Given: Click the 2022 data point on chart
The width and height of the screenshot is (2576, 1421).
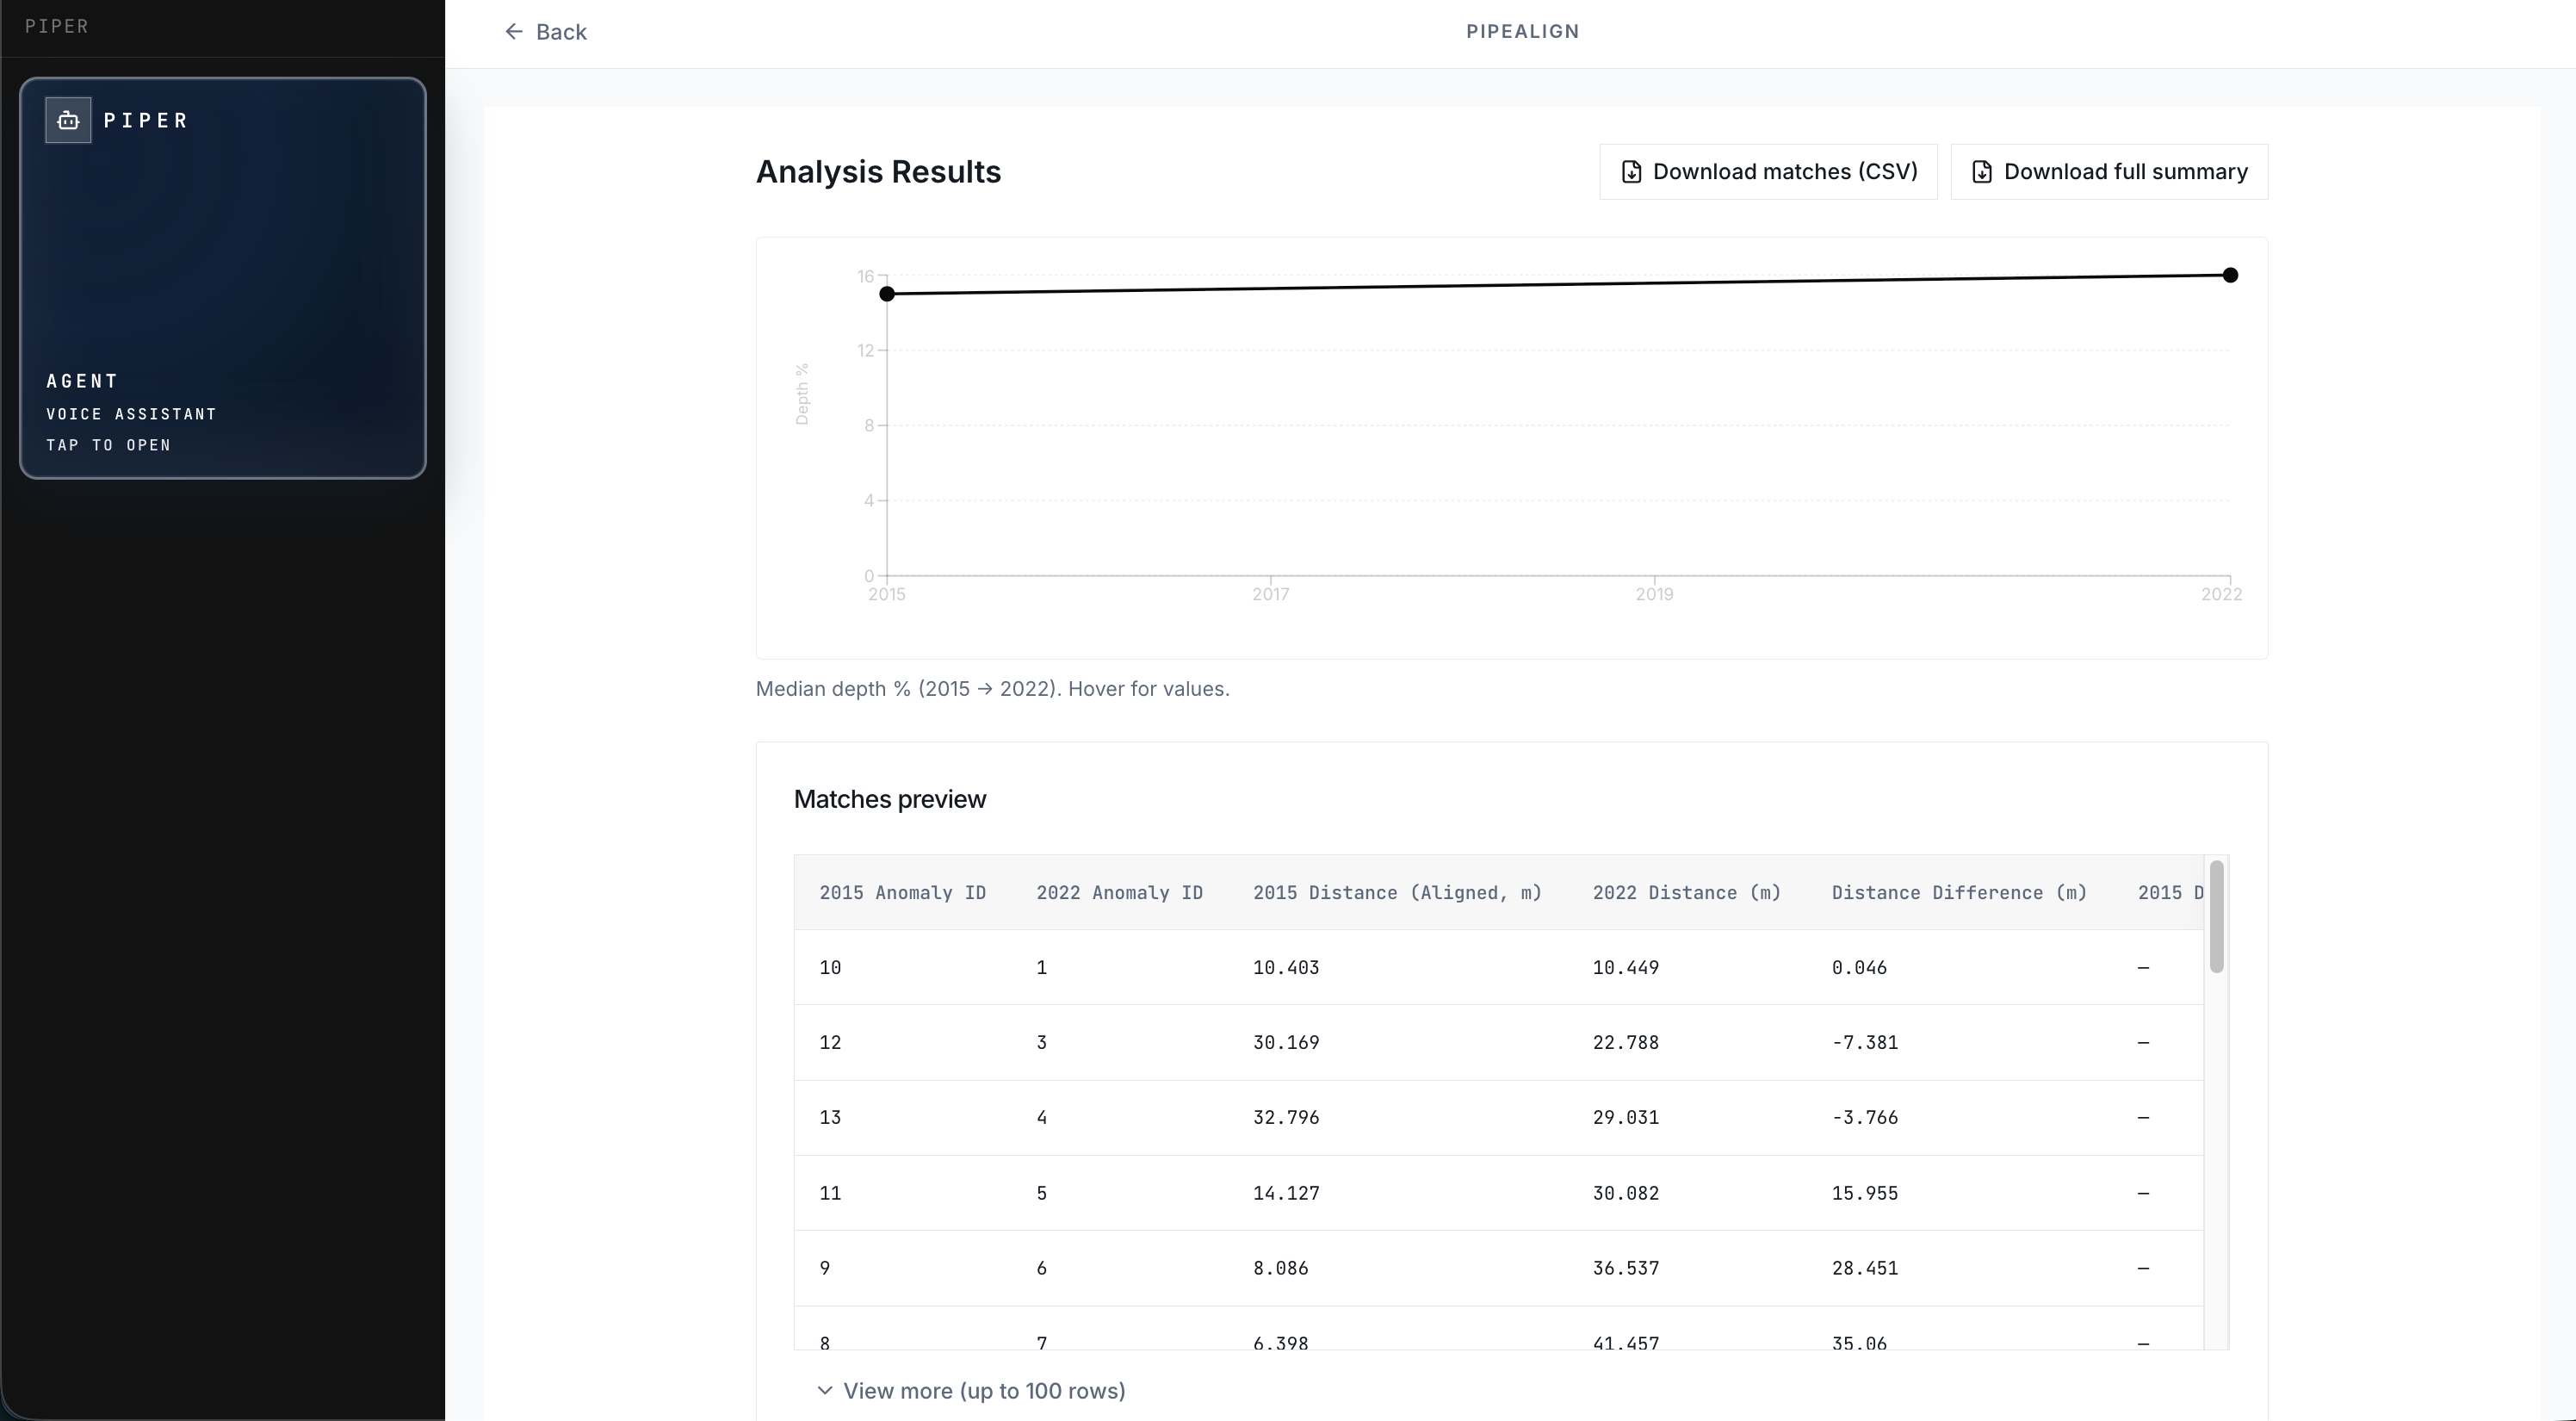Looking at the screenshot, I should tap(2230, 275).
